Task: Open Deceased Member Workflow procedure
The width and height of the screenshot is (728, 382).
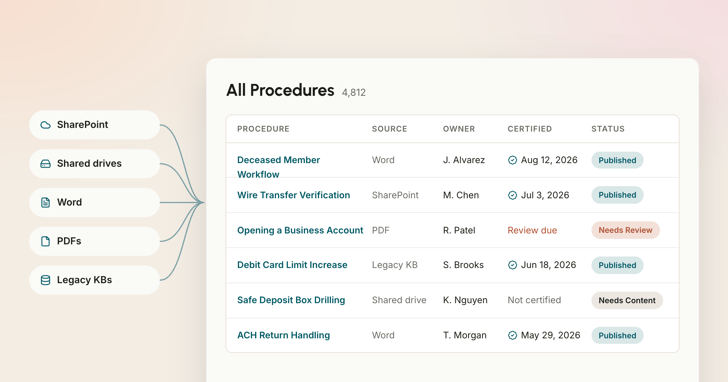Action: pyautogui.click(x=279, y=167)
